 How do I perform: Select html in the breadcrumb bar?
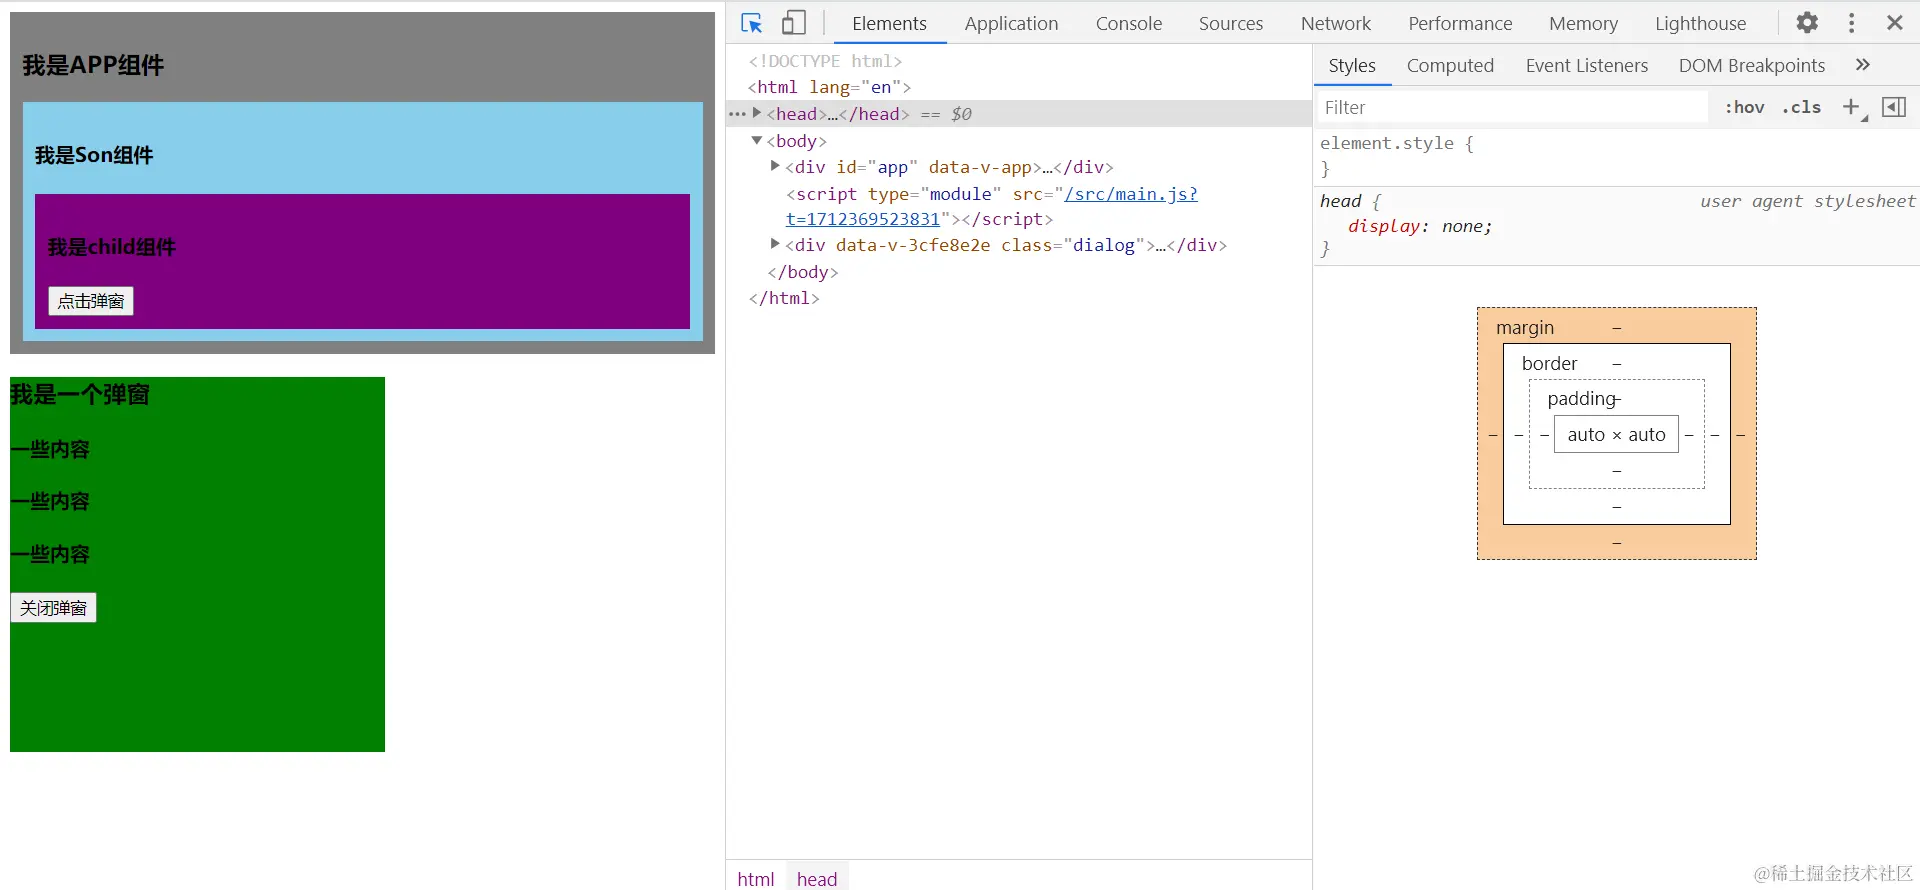pos(756,878)
